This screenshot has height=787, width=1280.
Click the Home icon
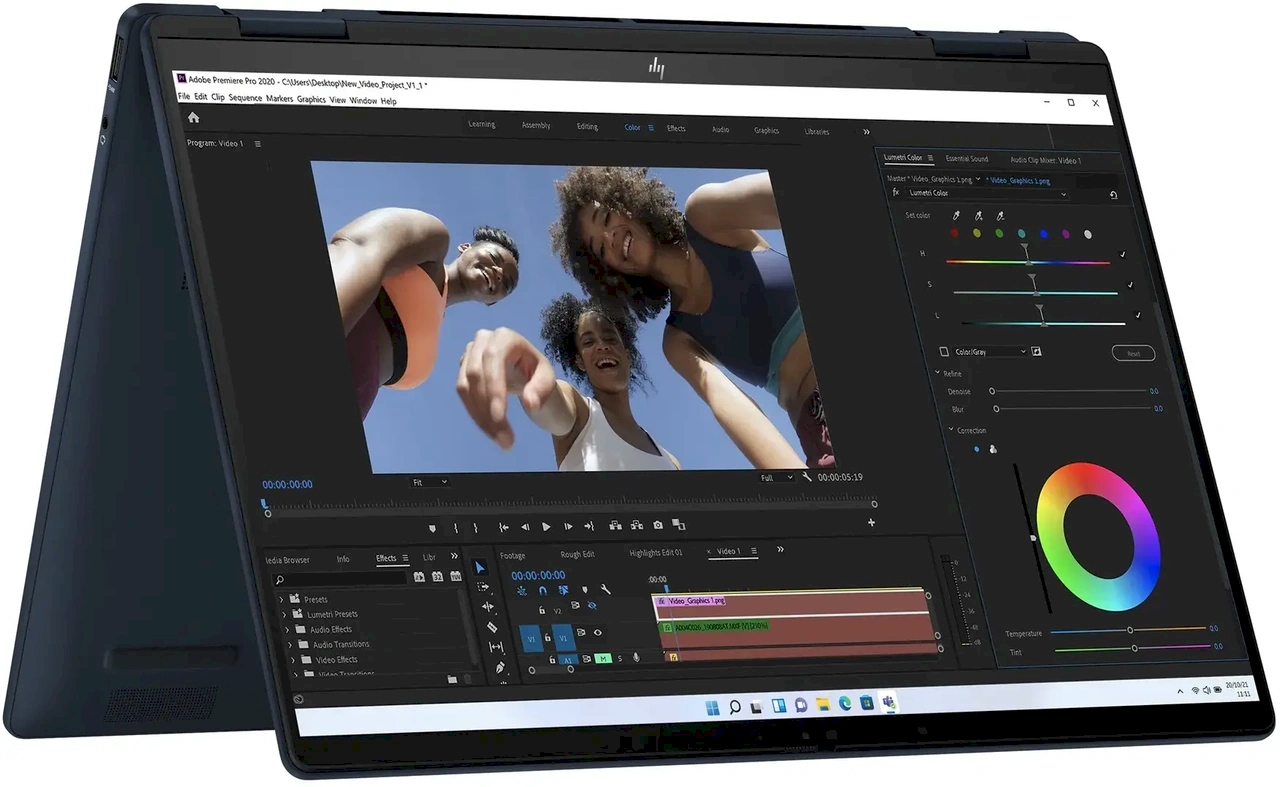[193, 117]
